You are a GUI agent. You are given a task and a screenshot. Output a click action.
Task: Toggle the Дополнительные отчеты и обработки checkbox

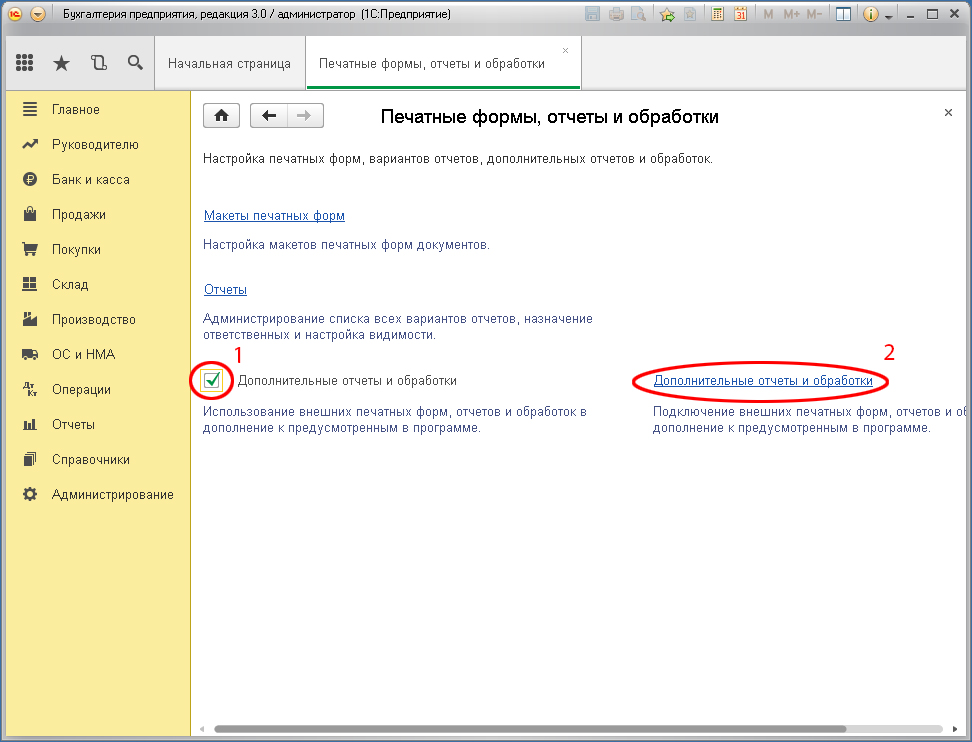pos(212,379)
